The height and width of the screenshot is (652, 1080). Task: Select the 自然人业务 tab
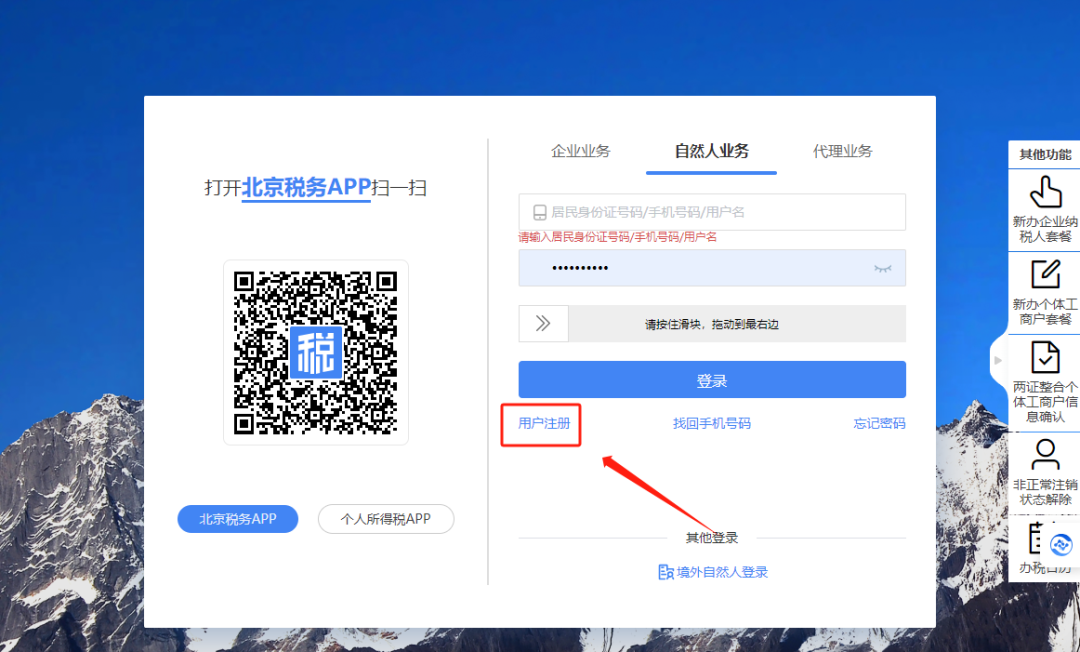tap(712, 151)
